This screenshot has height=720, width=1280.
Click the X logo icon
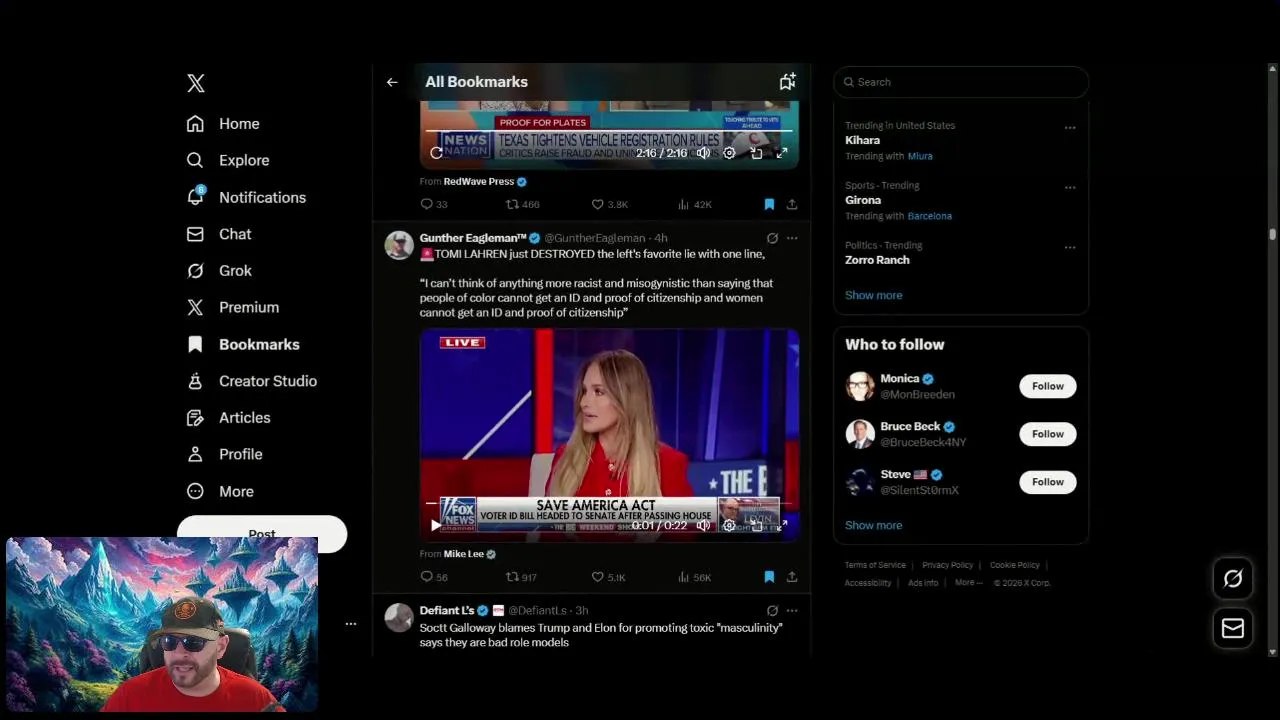click(196, 83)
